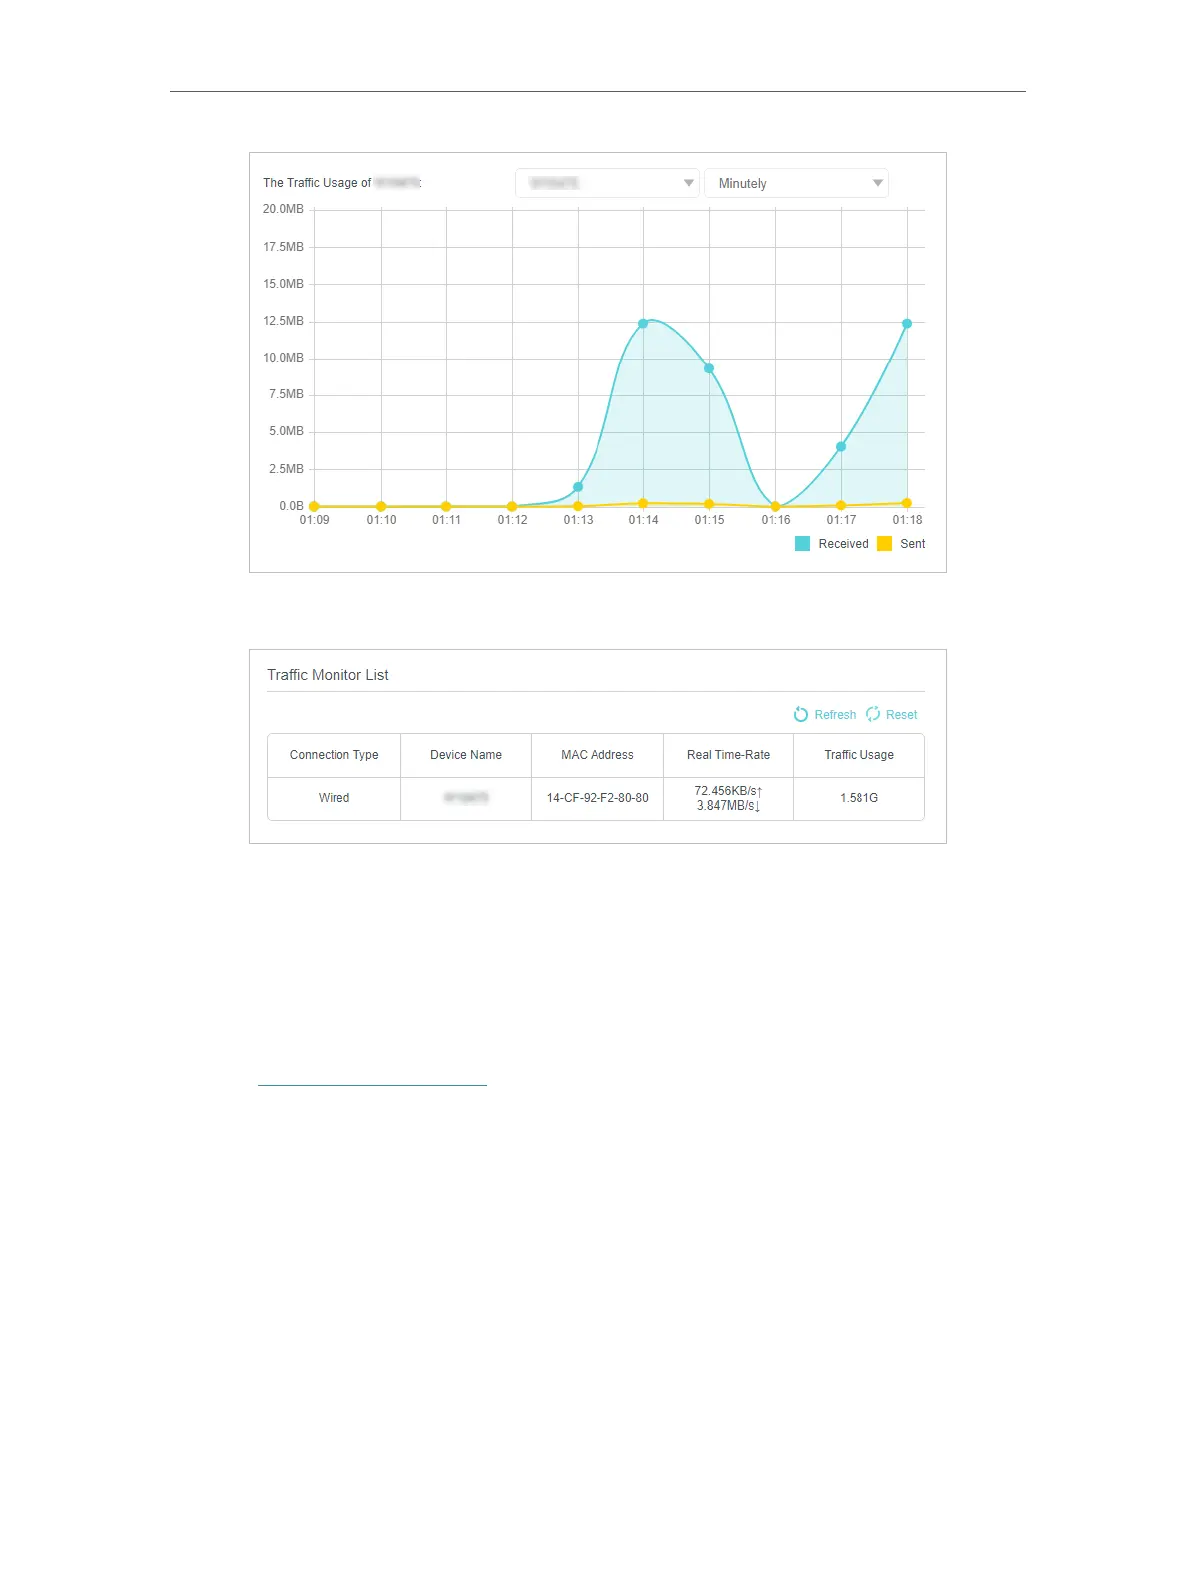Select the Received data point at 01:15
Screen dimensions: 1196x1582
709,368
